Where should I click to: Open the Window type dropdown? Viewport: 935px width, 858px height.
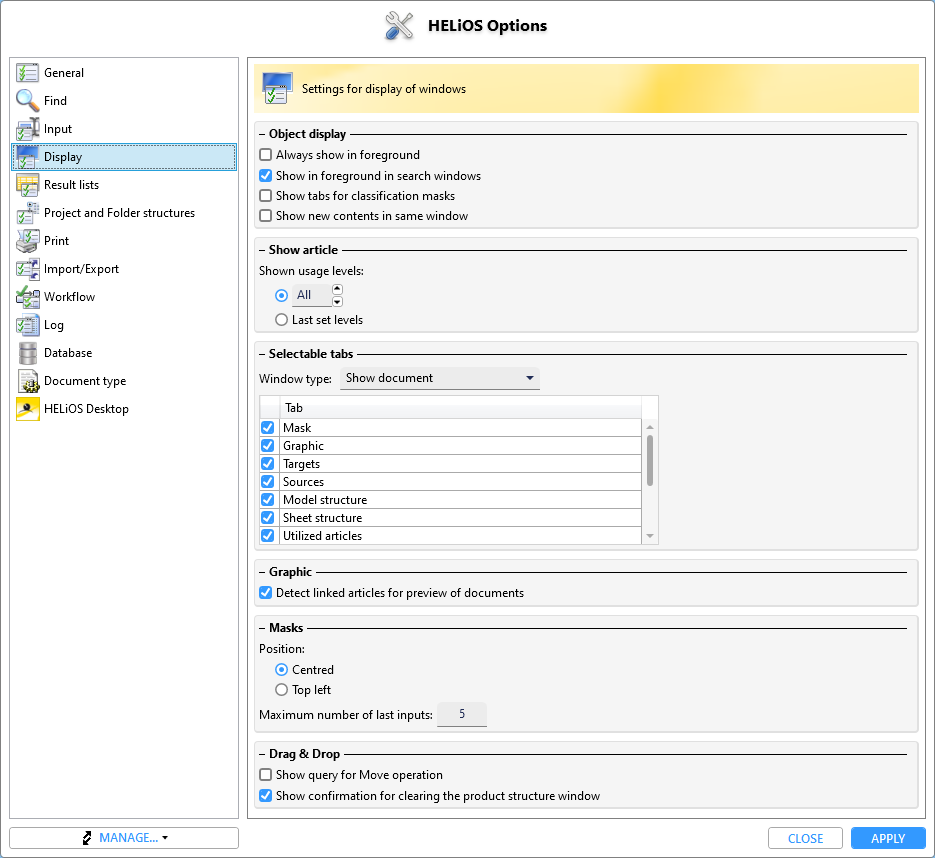pyautogui.click(x=439, y=379)
